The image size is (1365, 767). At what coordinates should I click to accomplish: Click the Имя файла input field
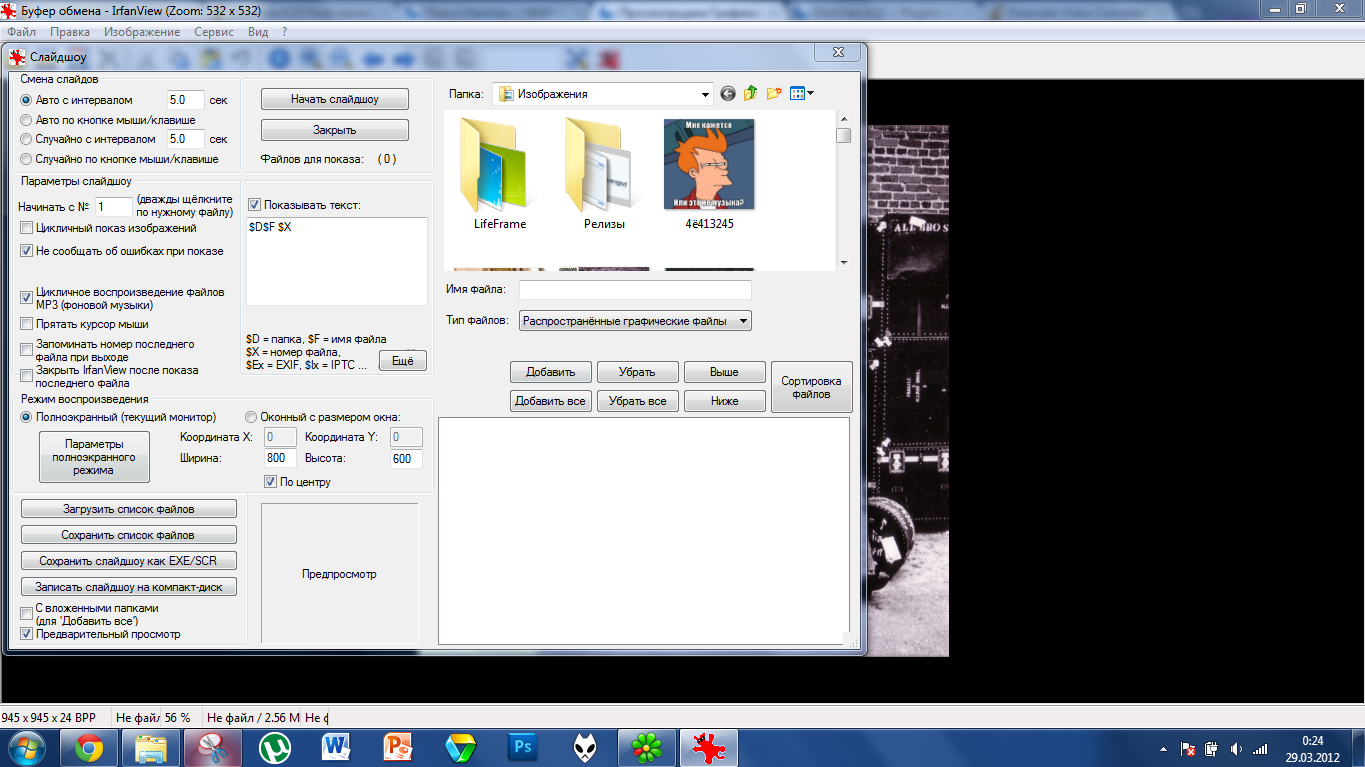click(x=634, y=290)
